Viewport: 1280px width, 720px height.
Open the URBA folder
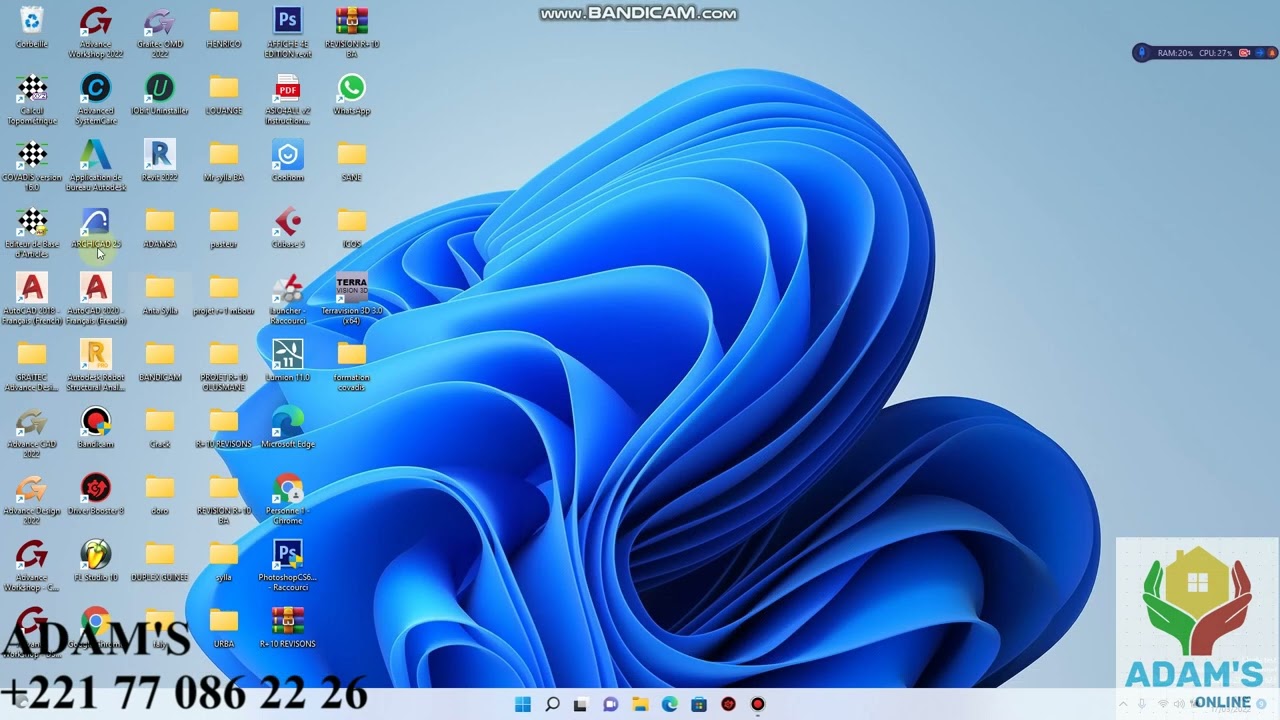pos(224,630)
